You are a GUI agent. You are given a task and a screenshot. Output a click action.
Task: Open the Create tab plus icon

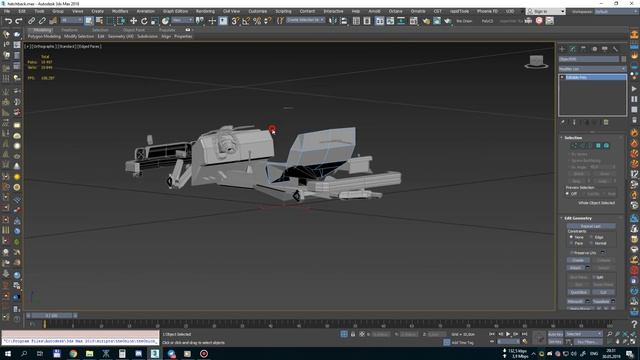[562, 49]
